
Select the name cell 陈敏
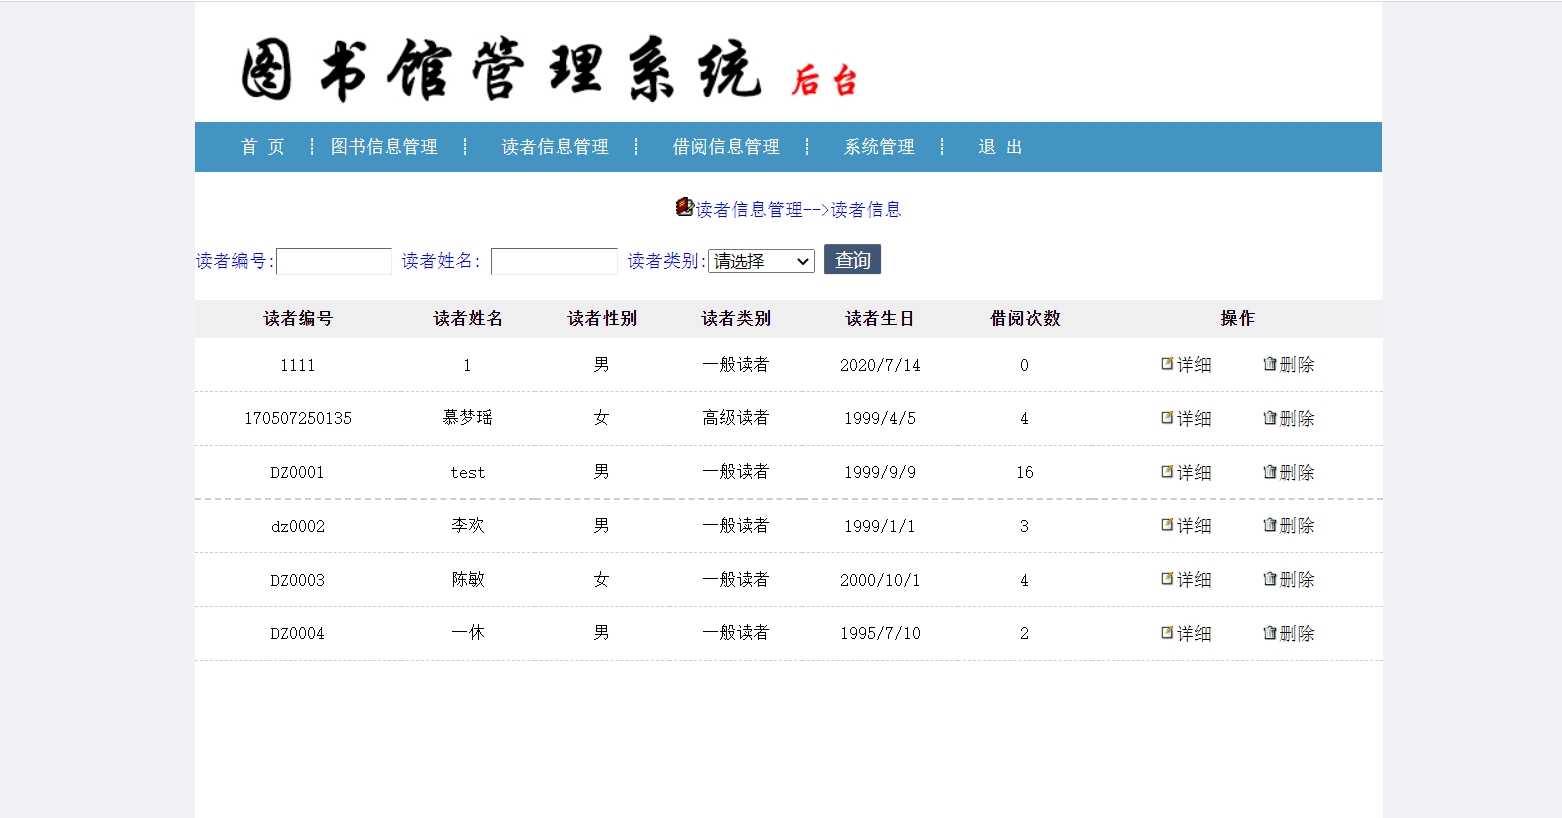click(468, 580)
